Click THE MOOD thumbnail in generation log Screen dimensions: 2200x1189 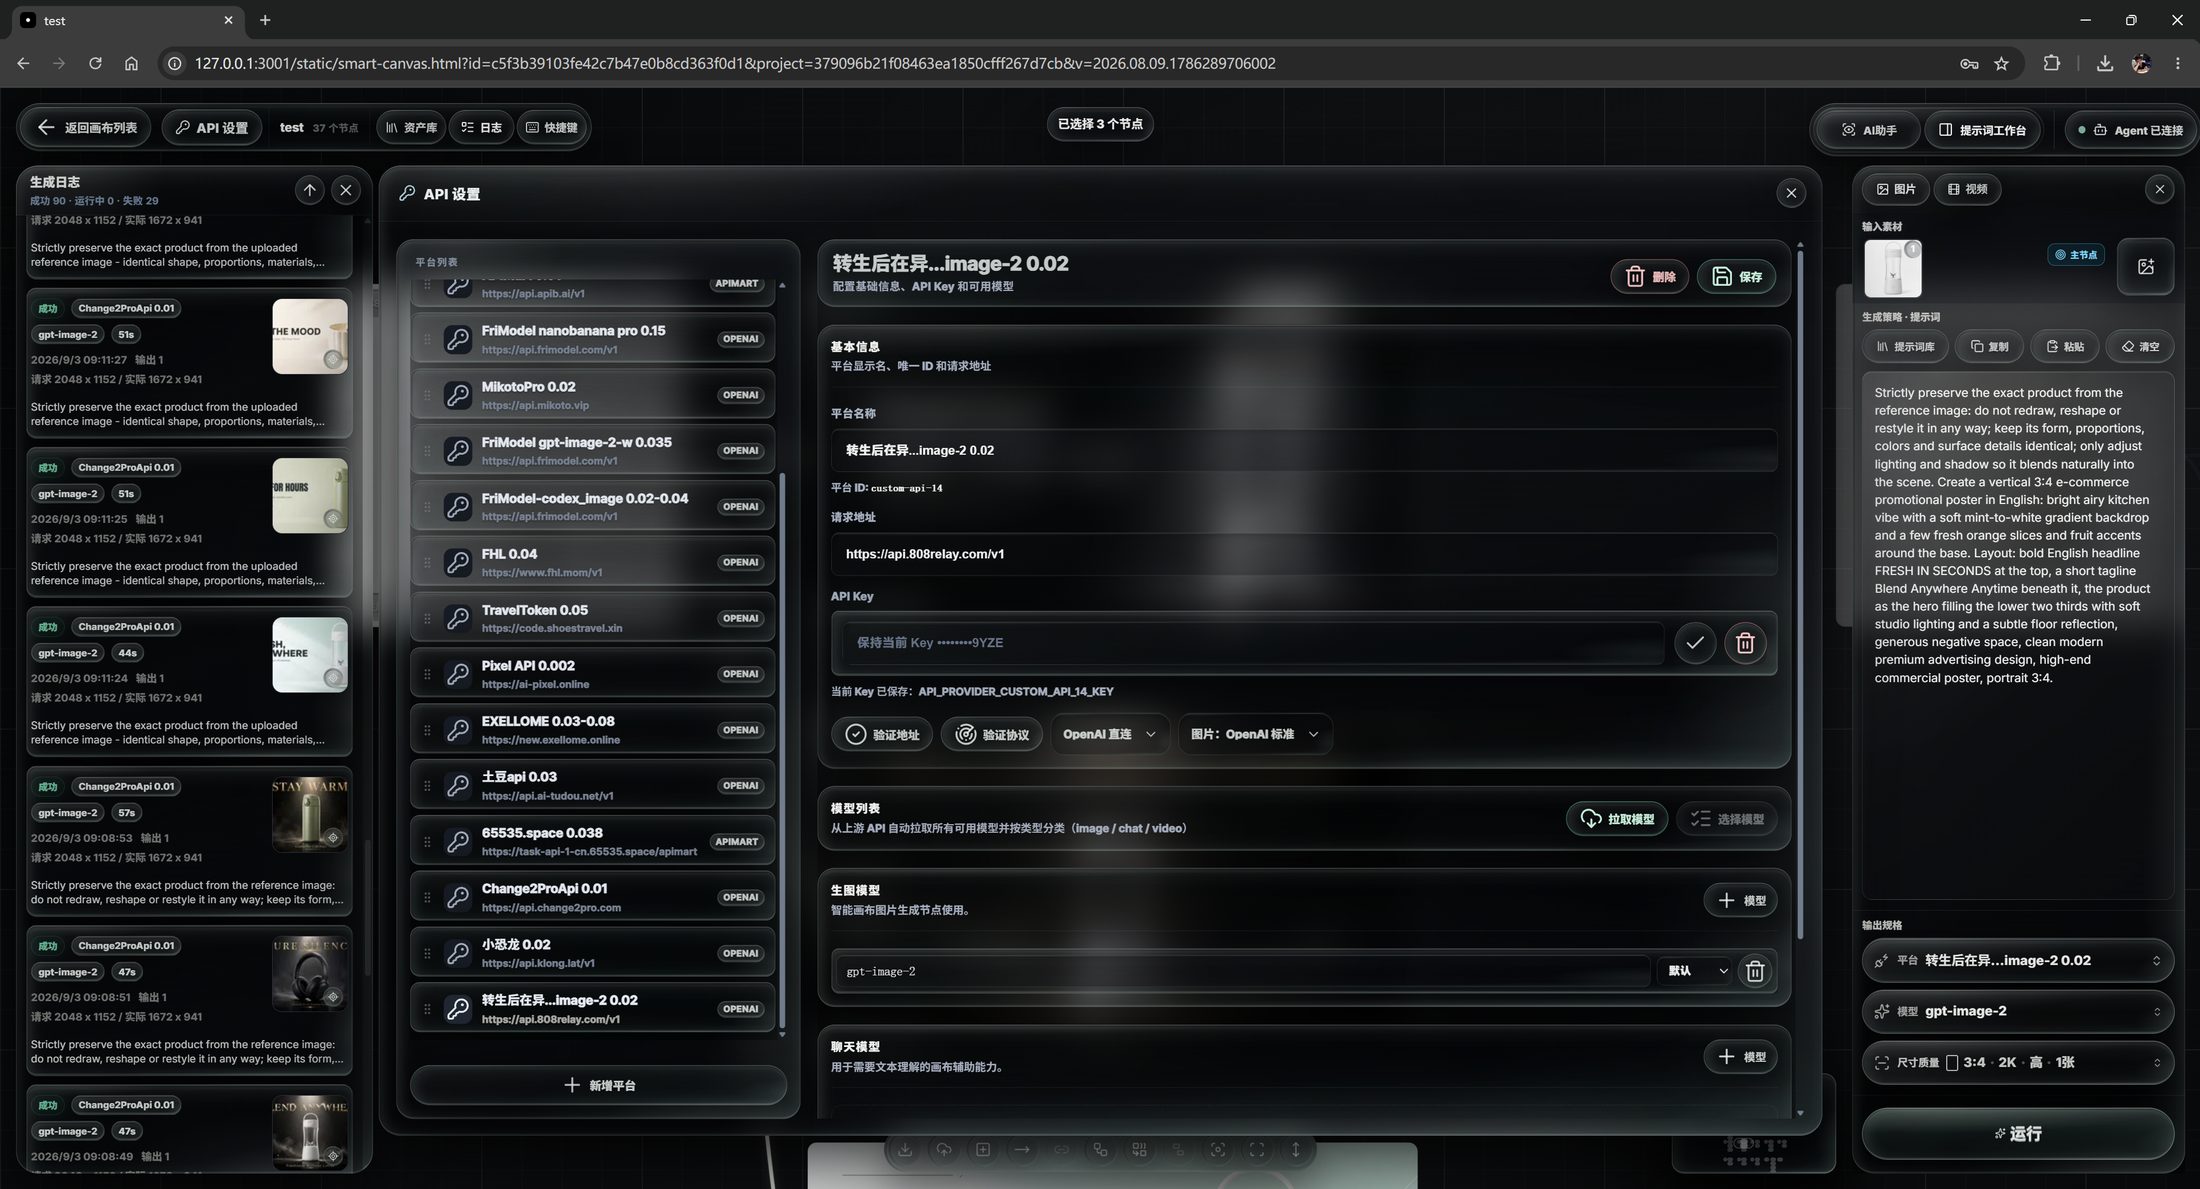310,336
